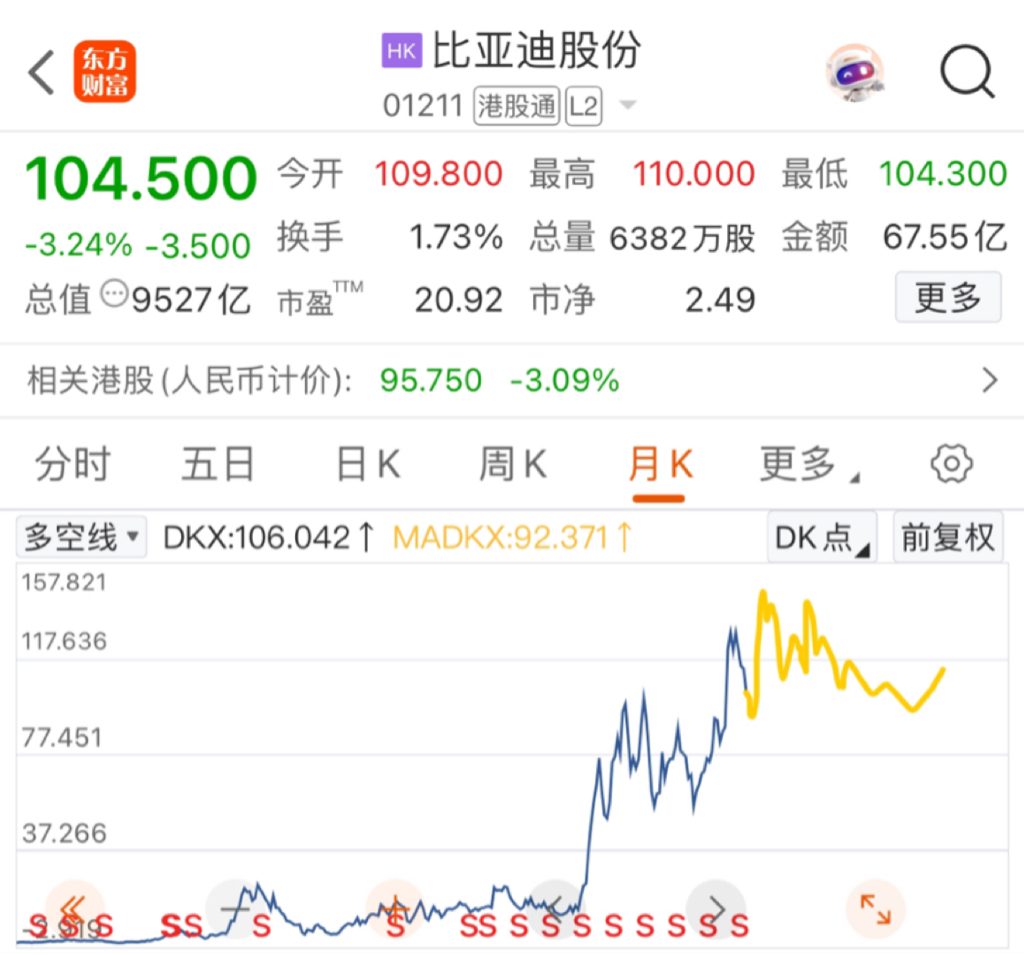Tap the search magnifier icon
The height and width of the screenshot is (955, 1024).
click(x=967, y=71)
